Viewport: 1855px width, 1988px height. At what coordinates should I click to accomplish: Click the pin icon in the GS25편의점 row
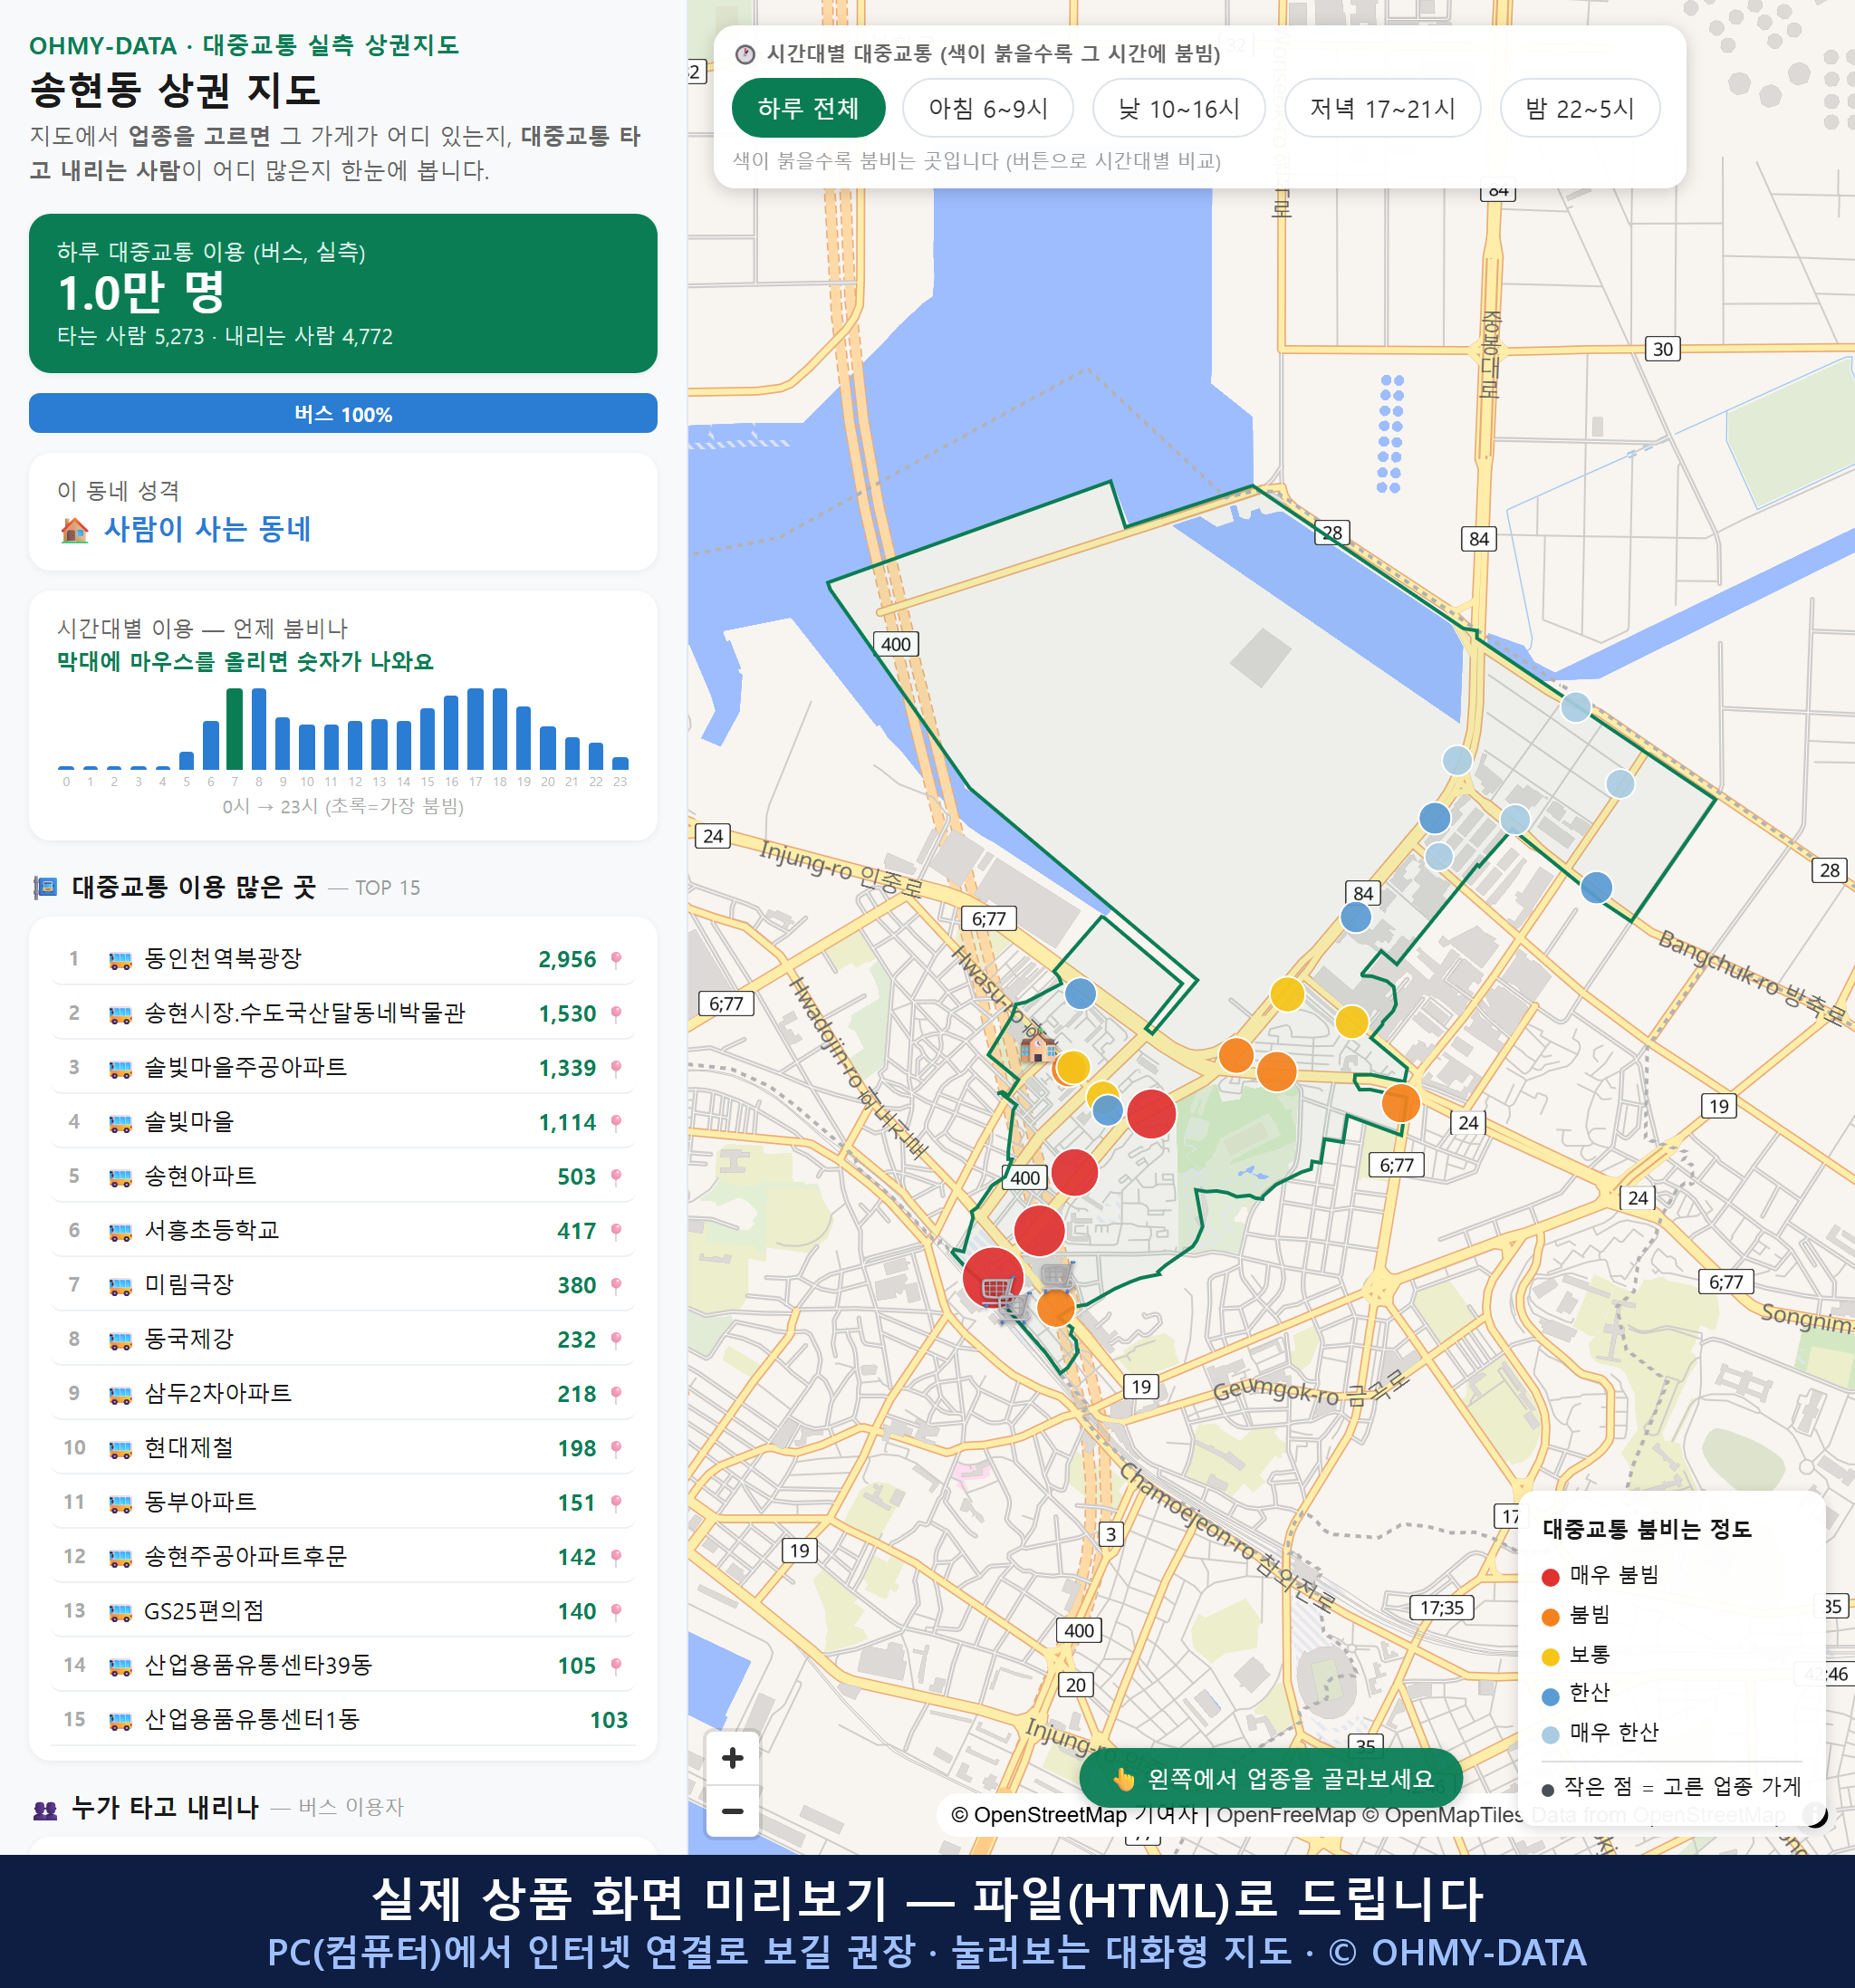(616, 1611)
